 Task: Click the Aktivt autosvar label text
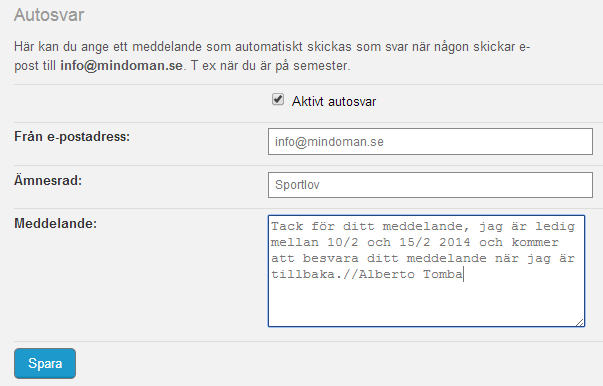coord(334,101)
